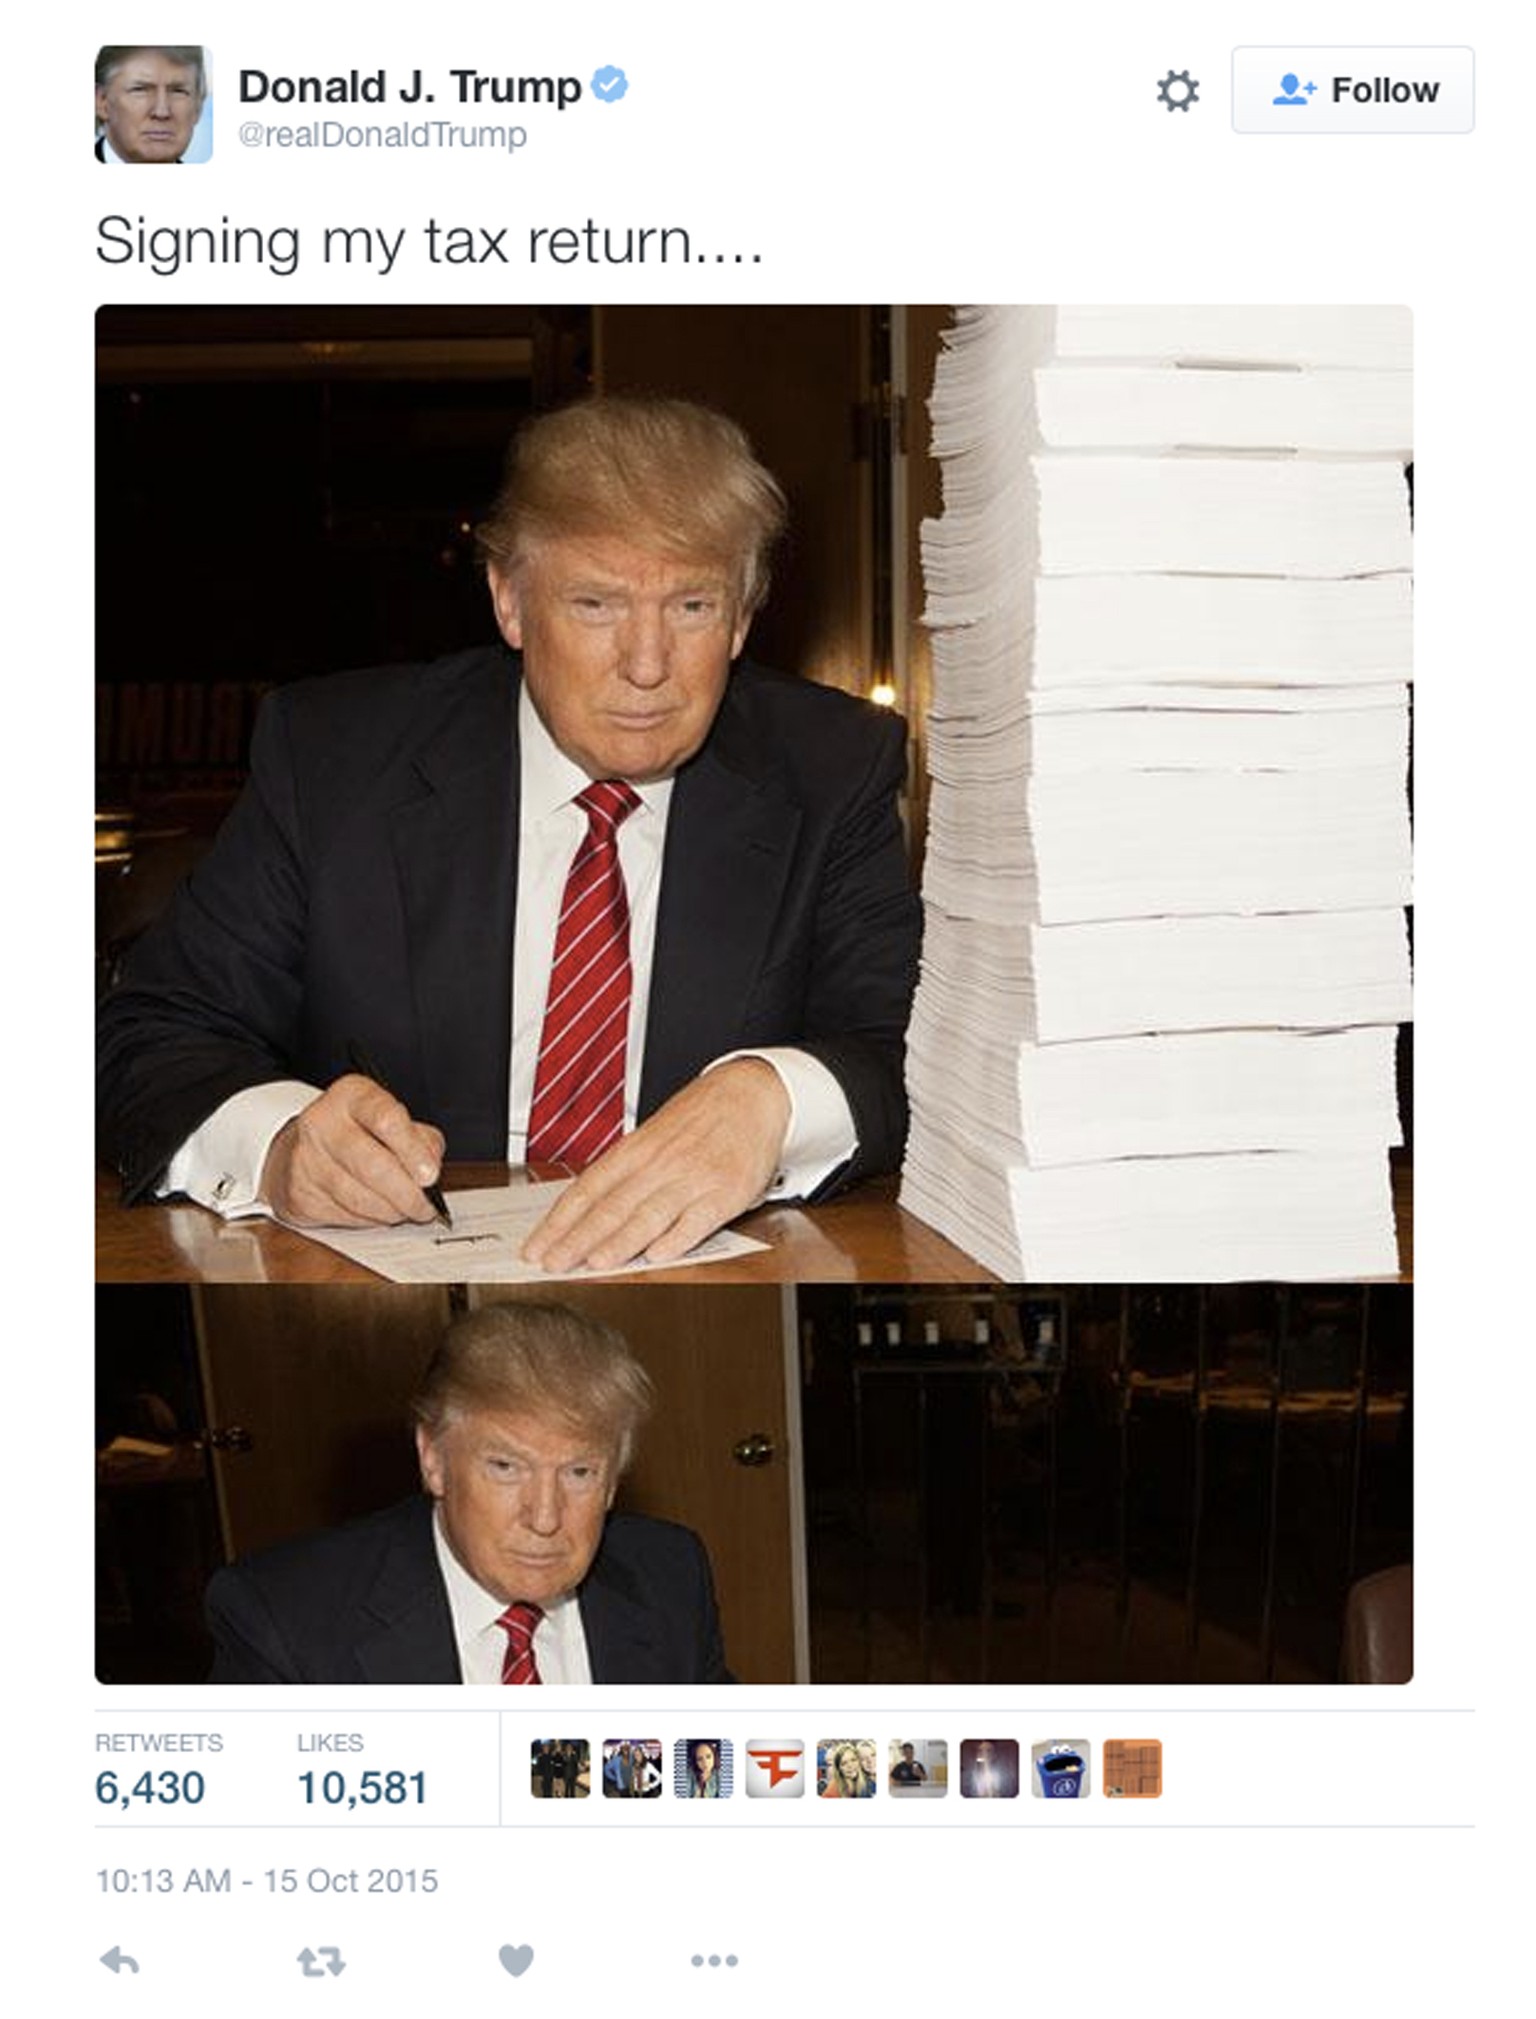Open the @realDonaldTrump handle link
This screenshot has width=1536, height=2019.
382,135
